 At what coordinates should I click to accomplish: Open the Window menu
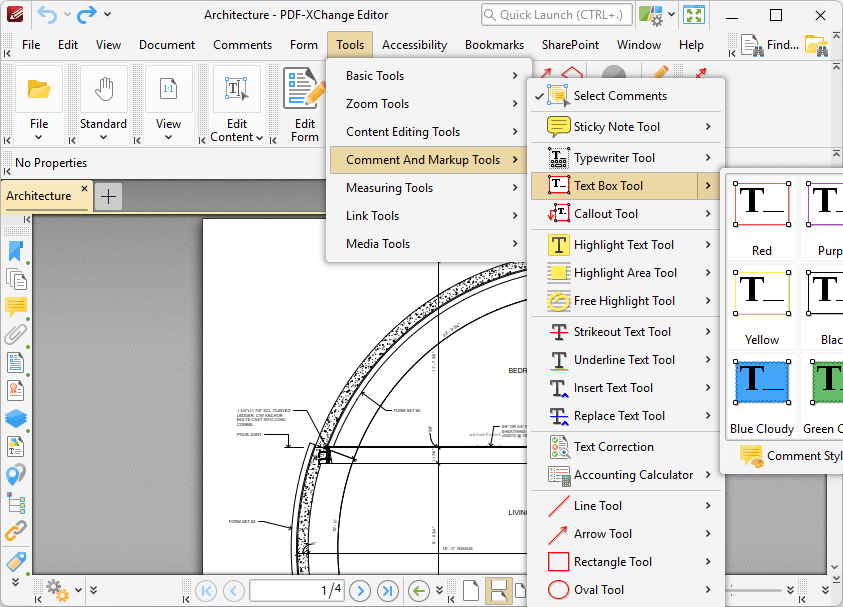[x=638, y=45]
